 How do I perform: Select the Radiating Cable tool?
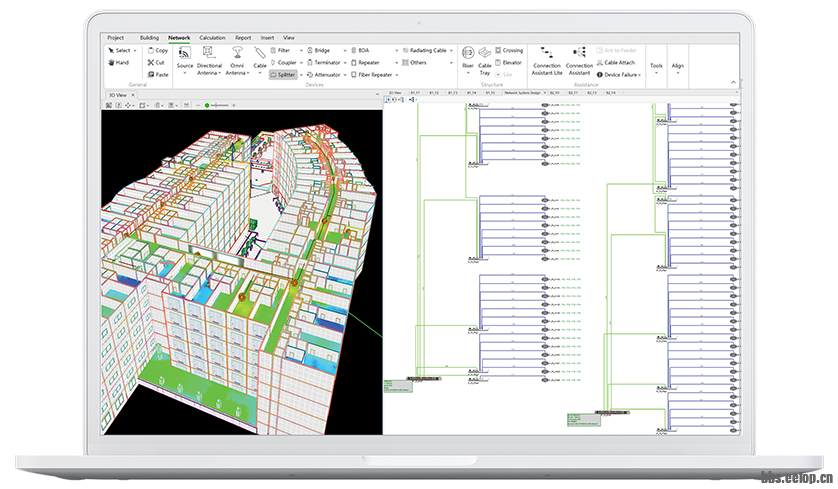[425, 50]
